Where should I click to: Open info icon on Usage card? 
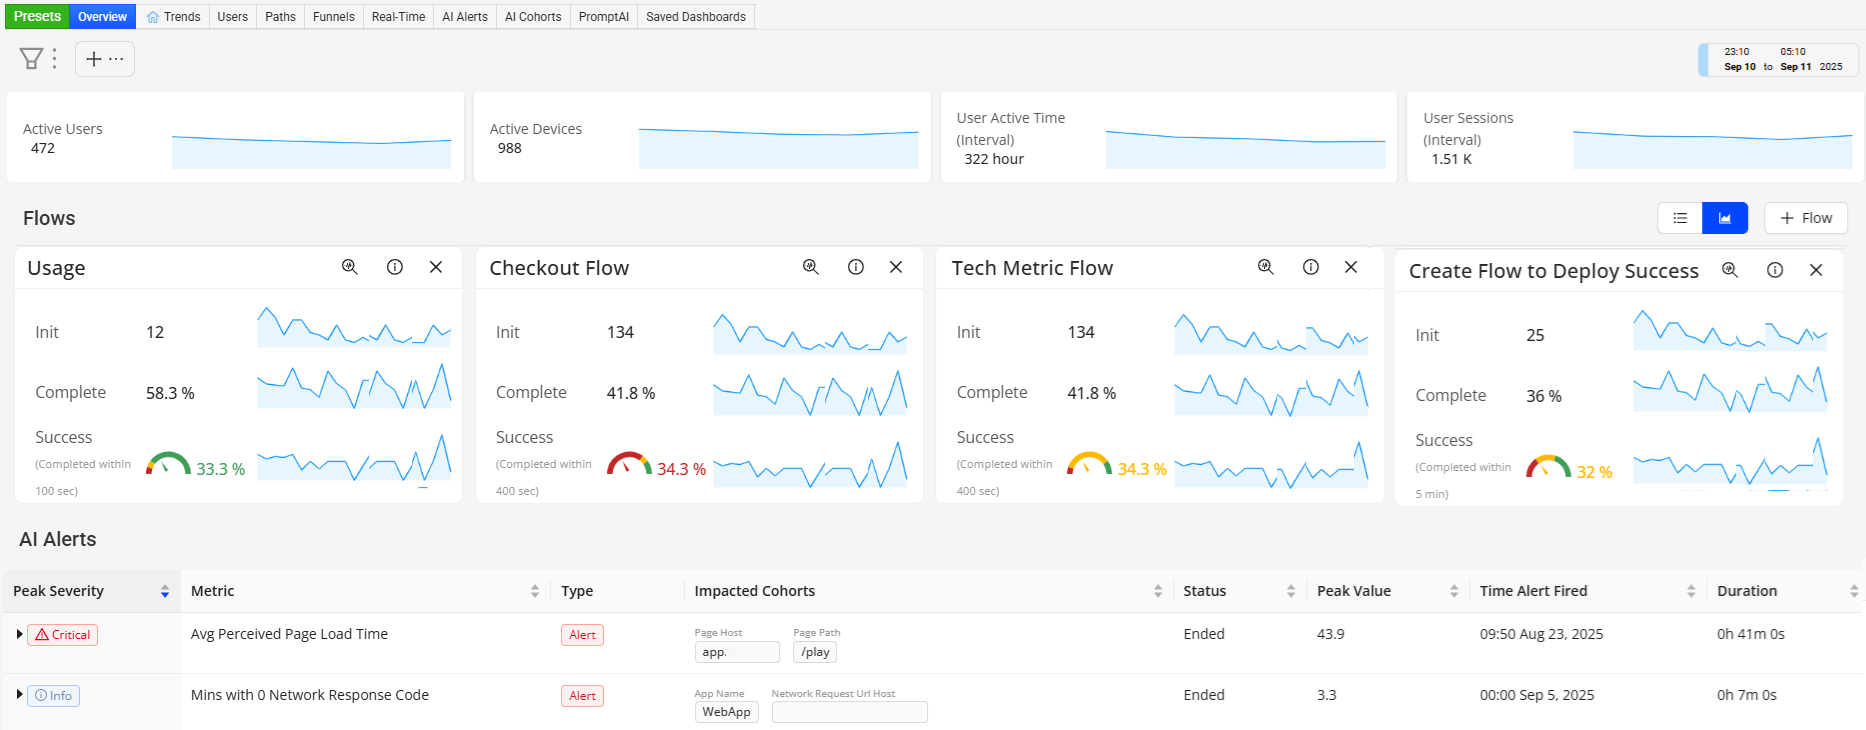pos(395,267)
